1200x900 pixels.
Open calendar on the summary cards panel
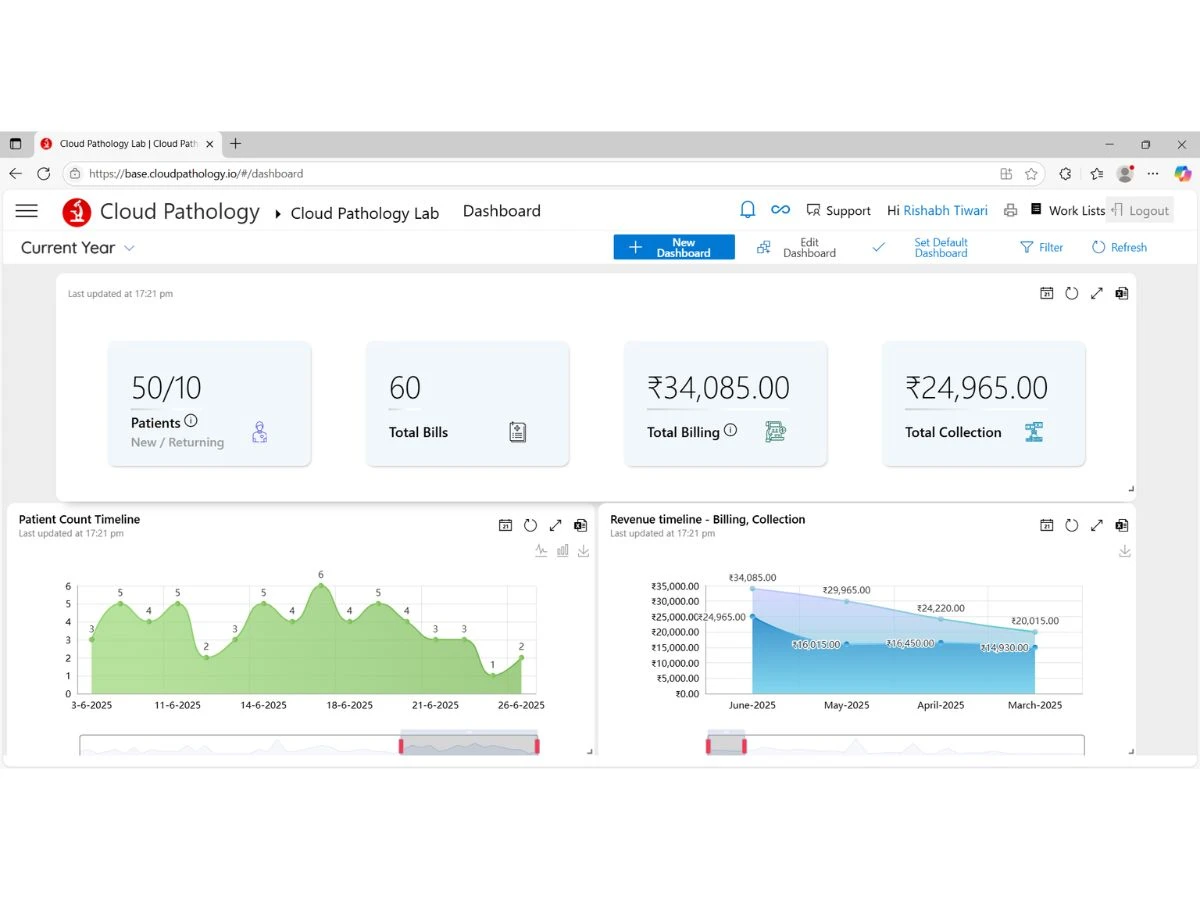[1046, 293]
